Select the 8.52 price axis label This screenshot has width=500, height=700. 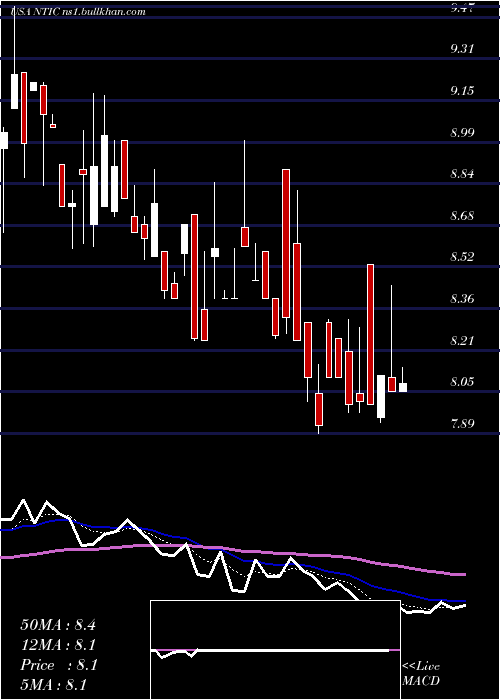click(462, 257)
